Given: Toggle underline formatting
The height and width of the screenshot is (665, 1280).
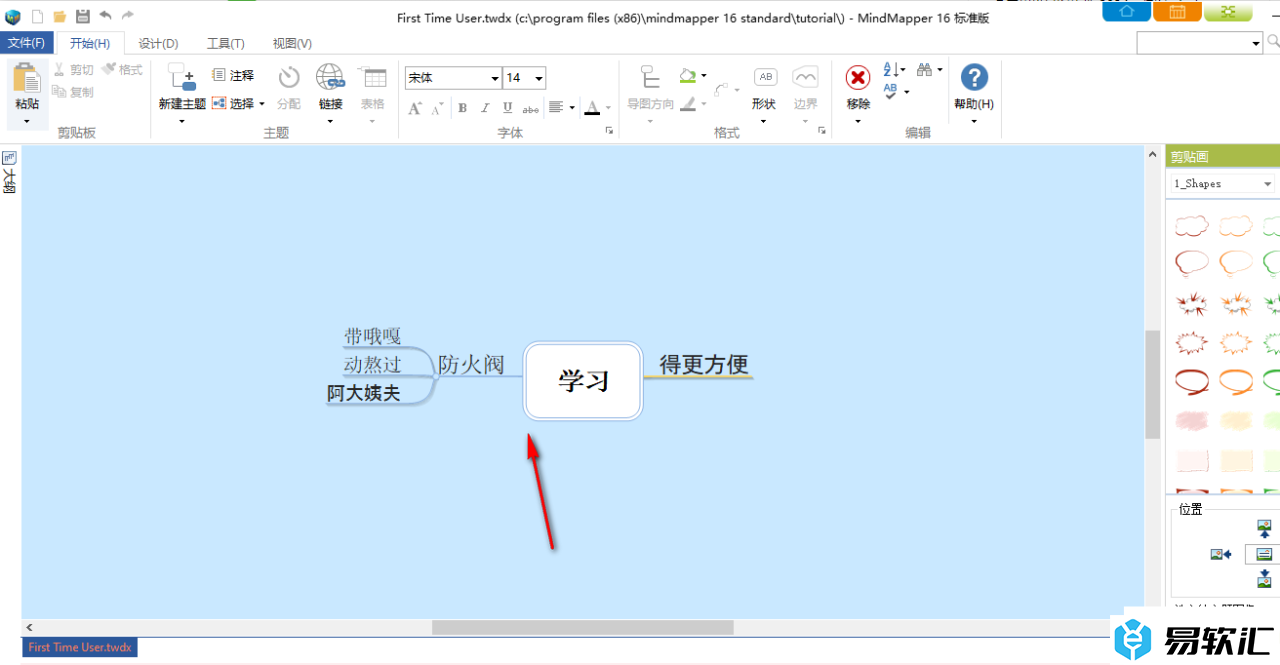Looking at the screenshot, I should [x=508, y=108].
